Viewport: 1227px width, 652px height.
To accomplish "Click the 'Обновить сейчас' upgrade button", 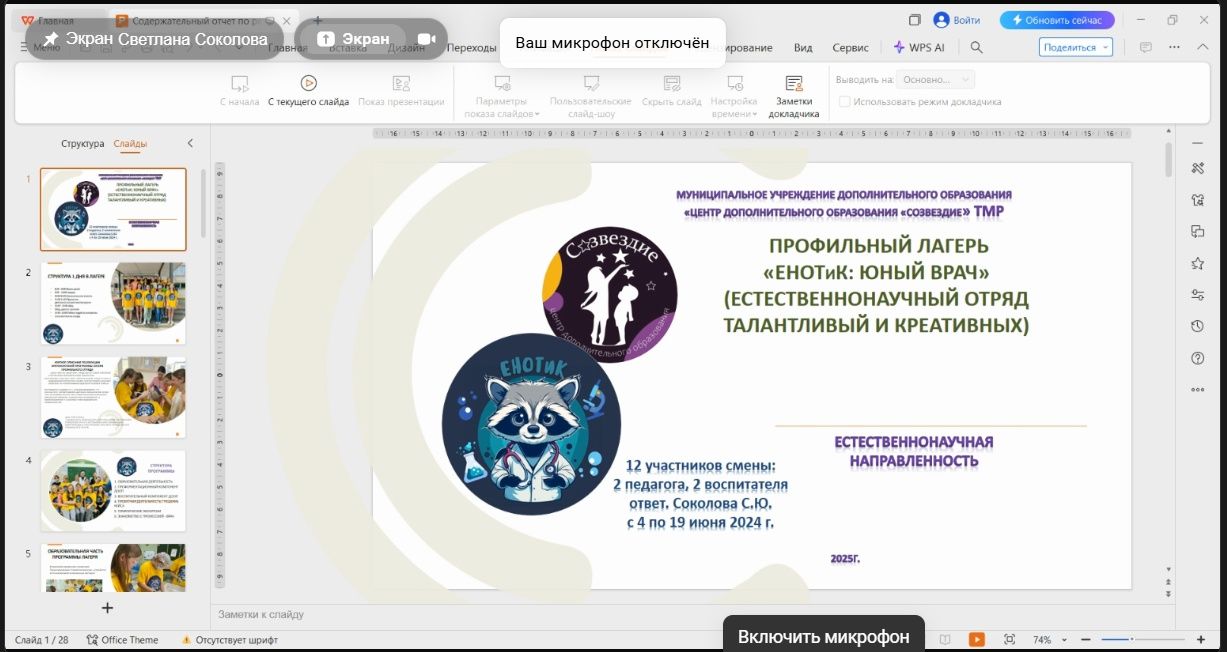I will 1057,20.
